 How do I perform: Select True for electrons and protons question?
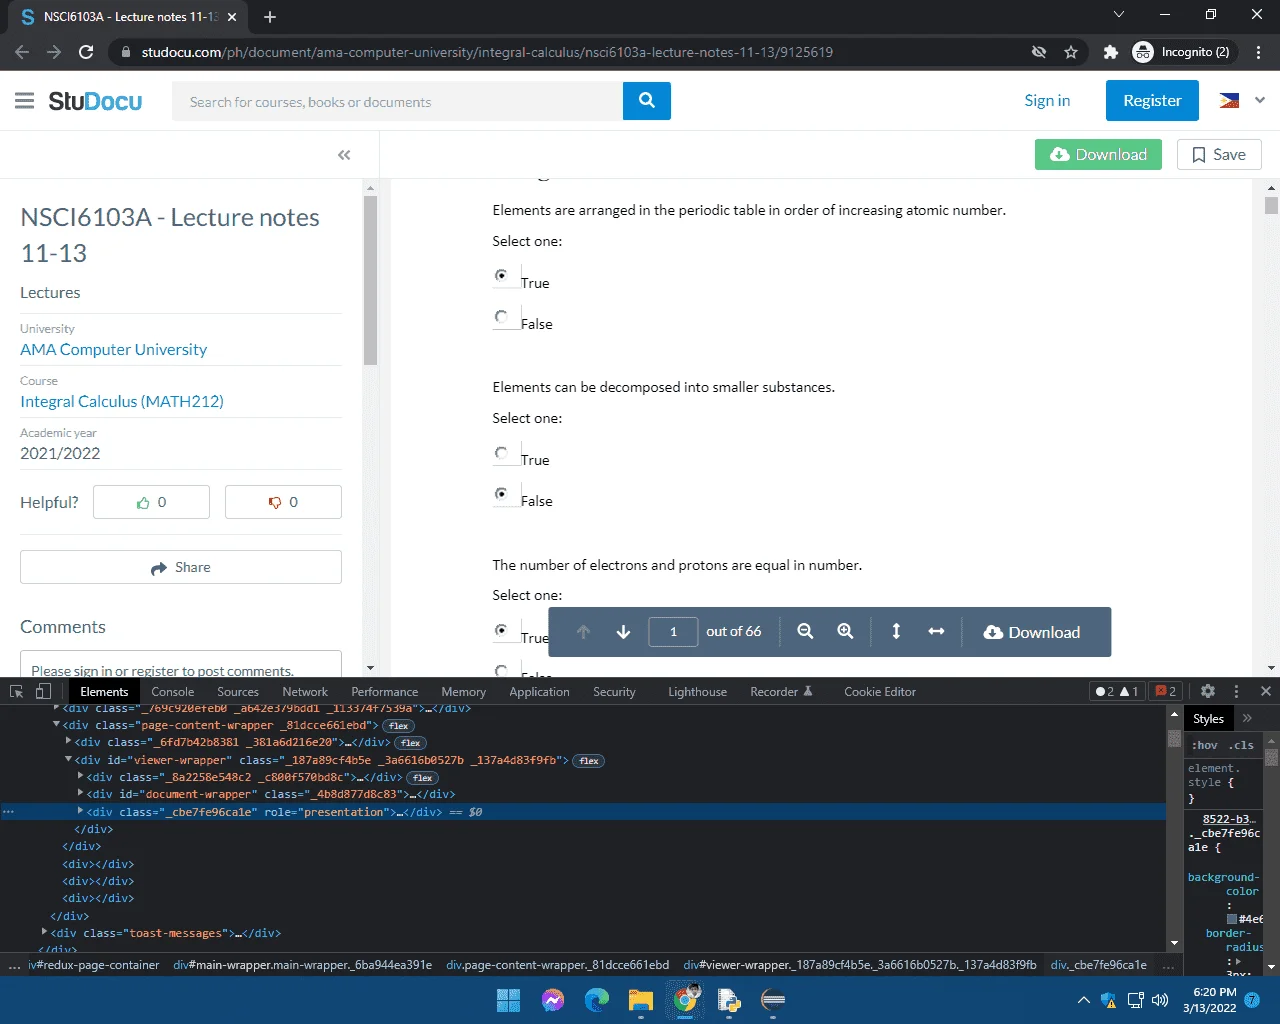502,630
